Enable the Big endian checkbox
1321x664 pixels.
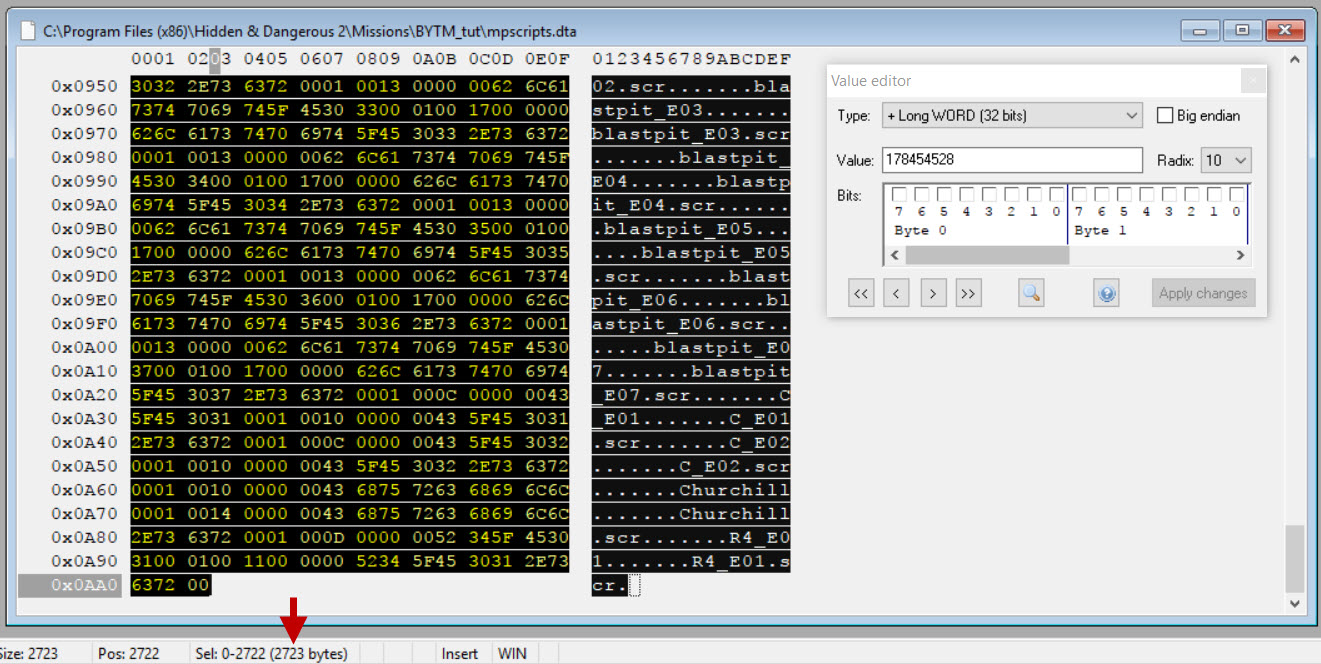(x=1165, y=116)
